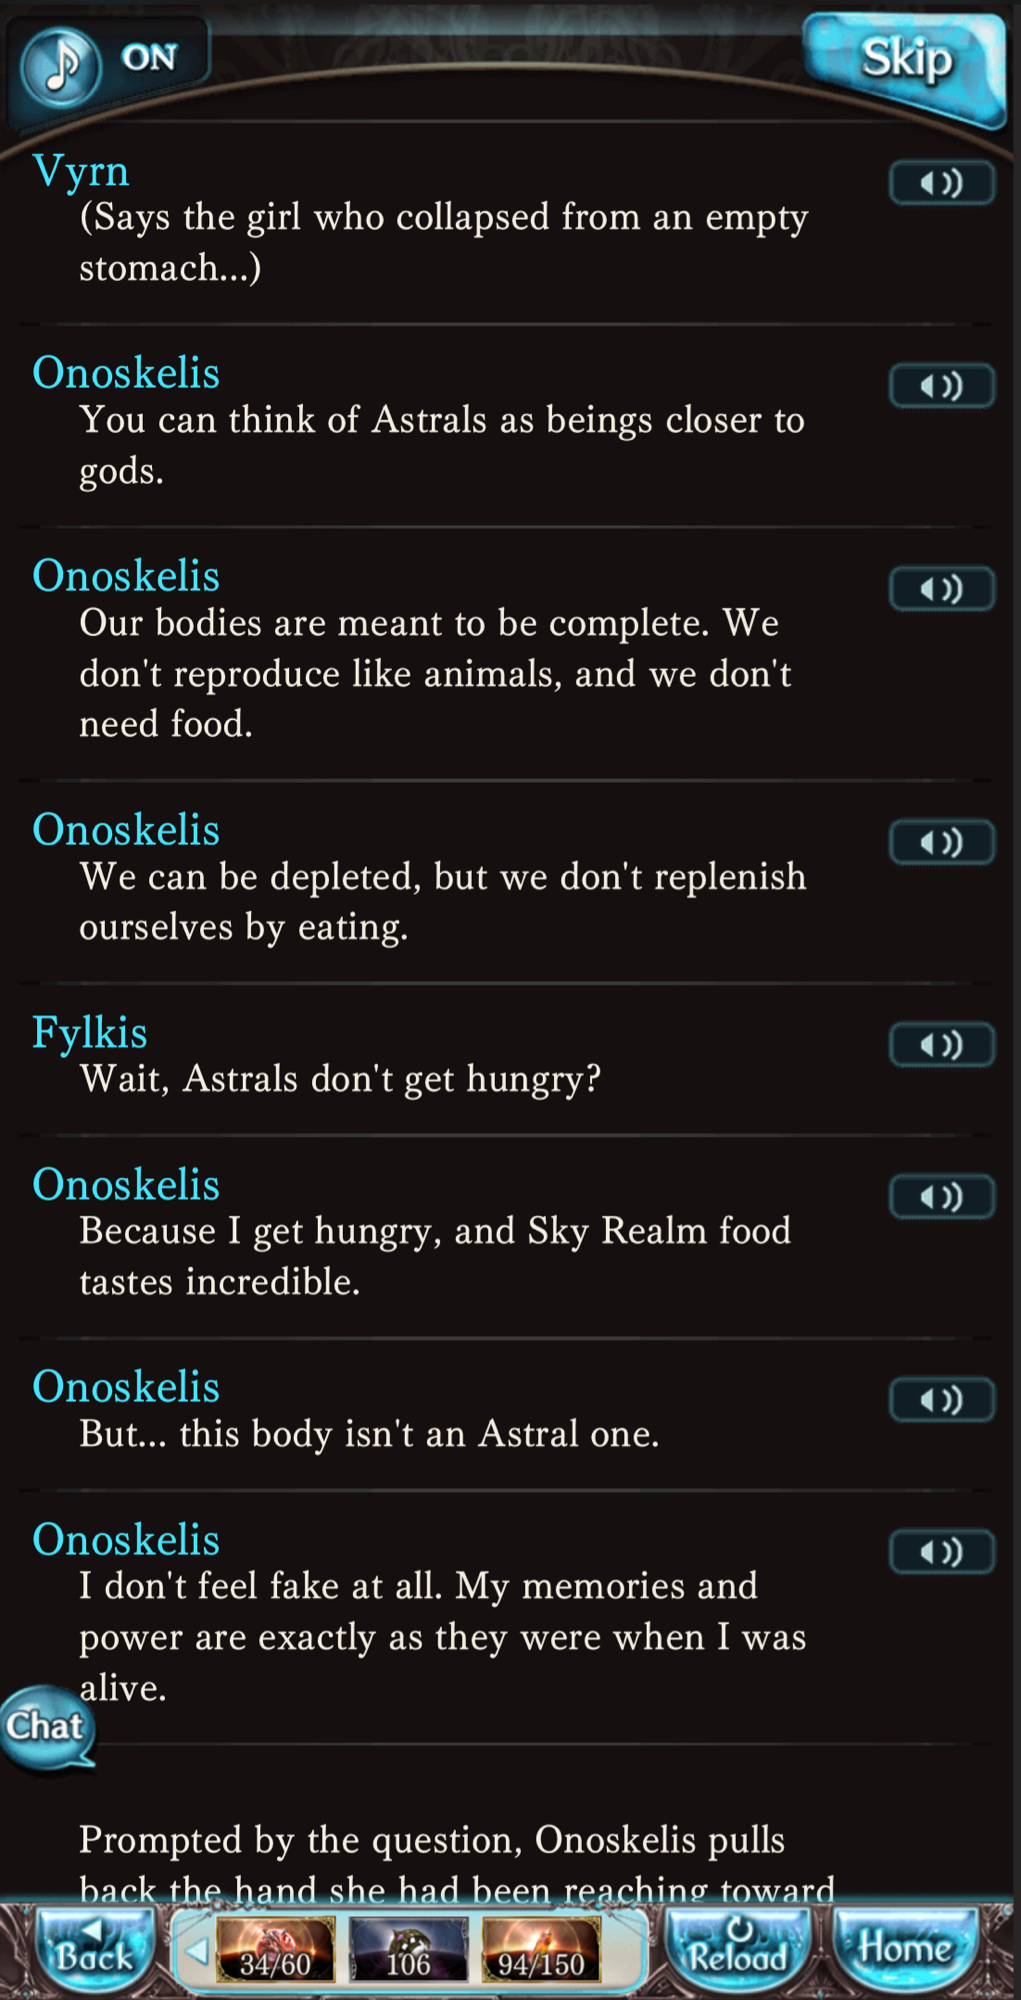The image size is (1021, 2000).
Task: Play voice for 'Our bodies are meant to be complete'
Action: point(941,589)
